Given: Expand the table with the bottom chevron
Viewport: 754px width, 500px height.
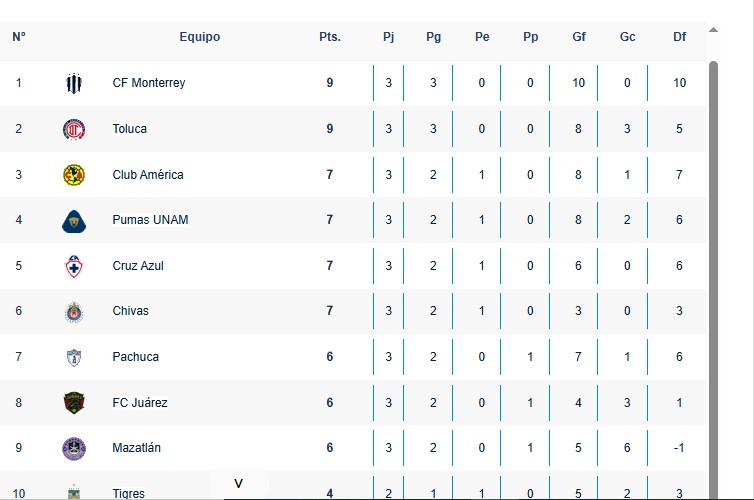Looking at the screenshot, I should [x=238, y=484].
